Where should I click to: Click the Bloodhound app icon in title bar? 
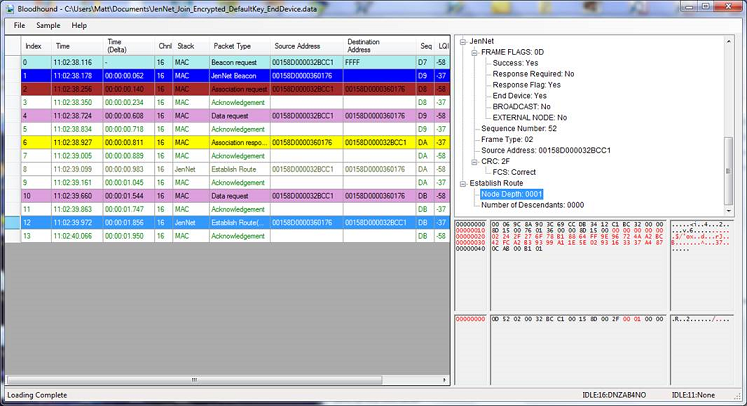[10, 9]
